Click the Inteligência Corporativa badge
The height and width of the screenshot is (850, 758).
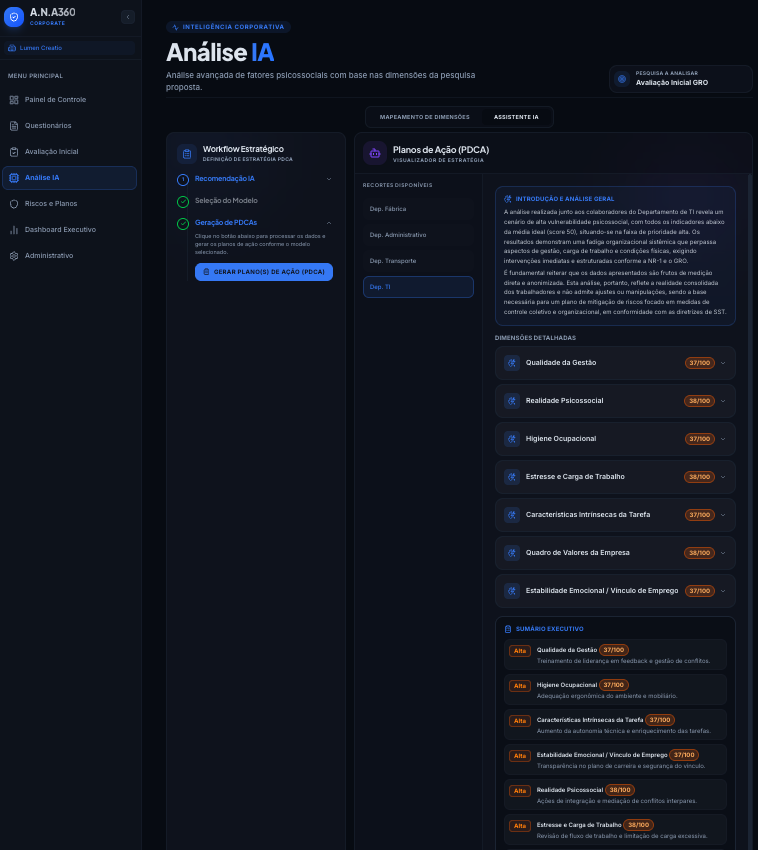(228, 27)
